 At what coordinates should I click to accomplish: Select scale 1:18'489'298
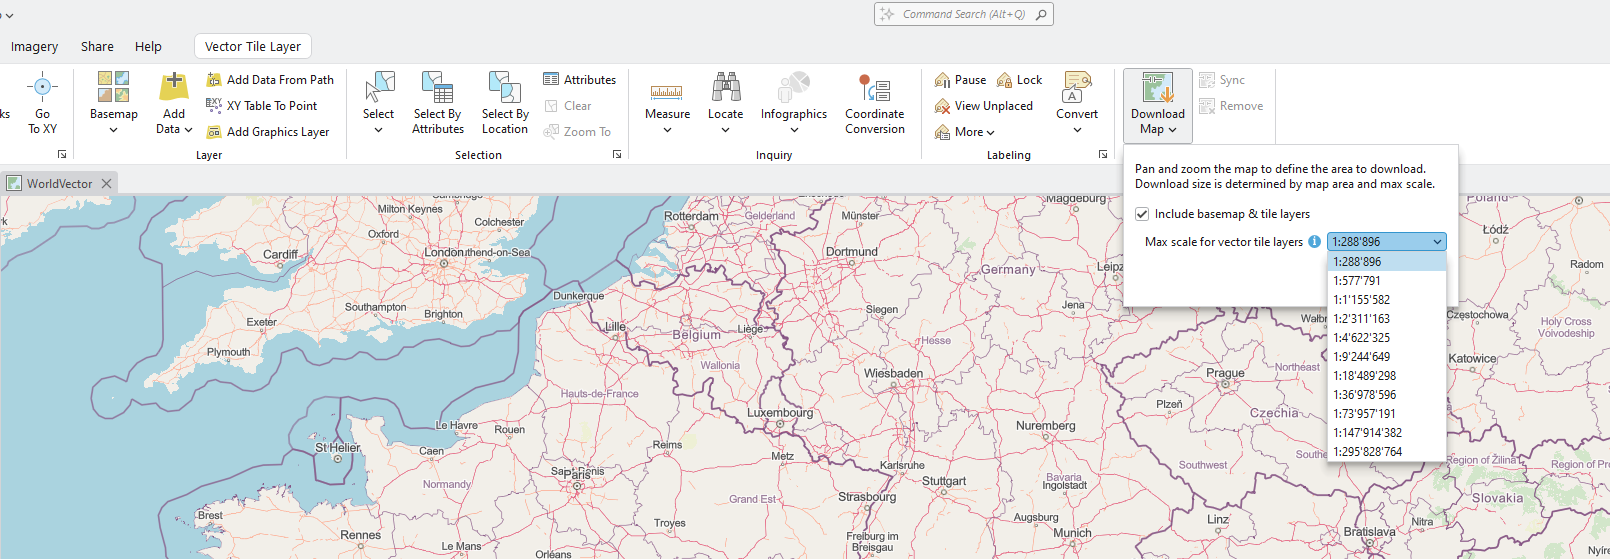point(1387,376)
